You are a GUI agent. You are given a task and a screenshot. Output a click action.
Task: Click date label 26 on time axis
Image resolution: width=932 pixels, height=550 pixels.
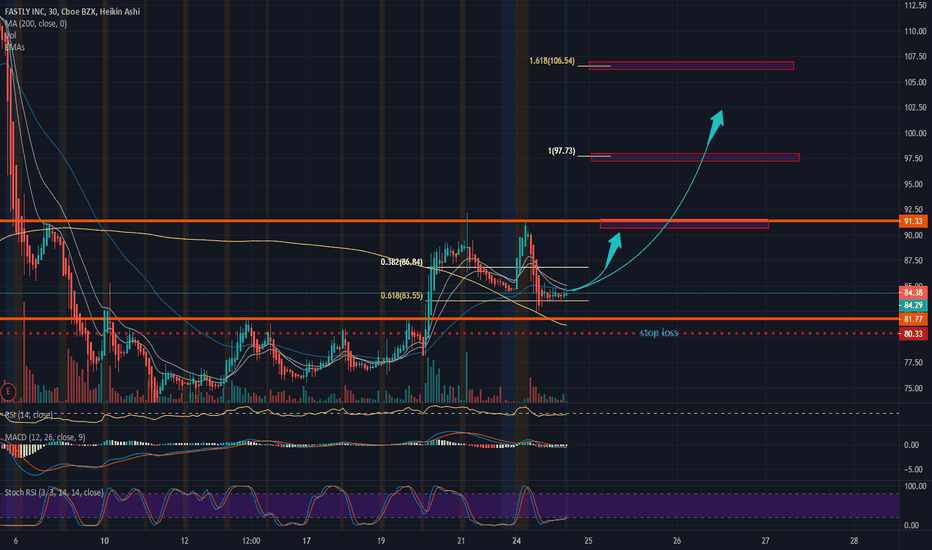coord(677,541)
